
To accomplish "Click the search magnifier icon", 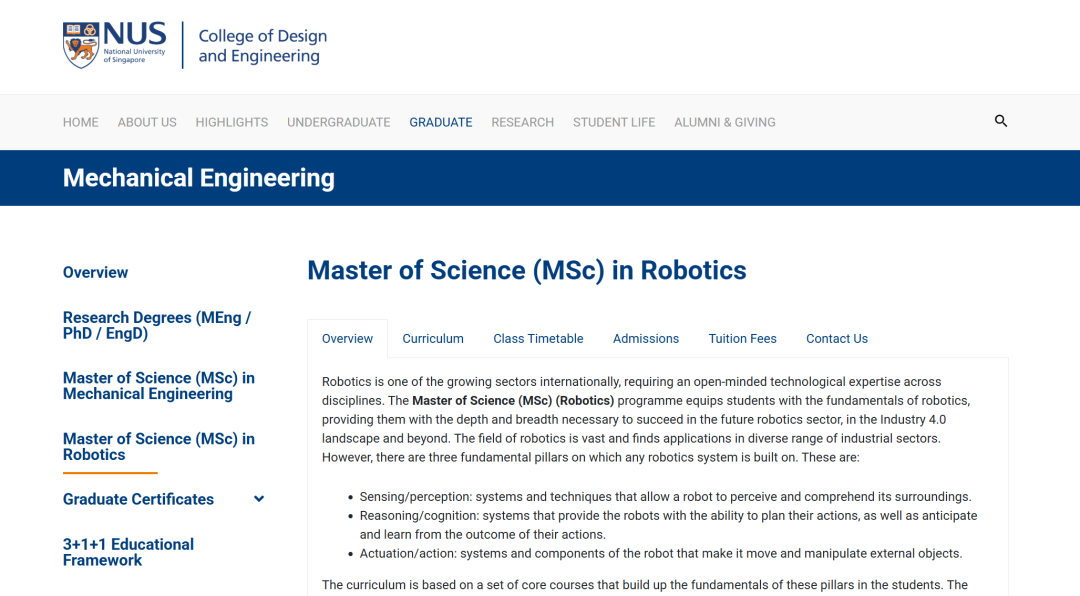I will 1001,121.
